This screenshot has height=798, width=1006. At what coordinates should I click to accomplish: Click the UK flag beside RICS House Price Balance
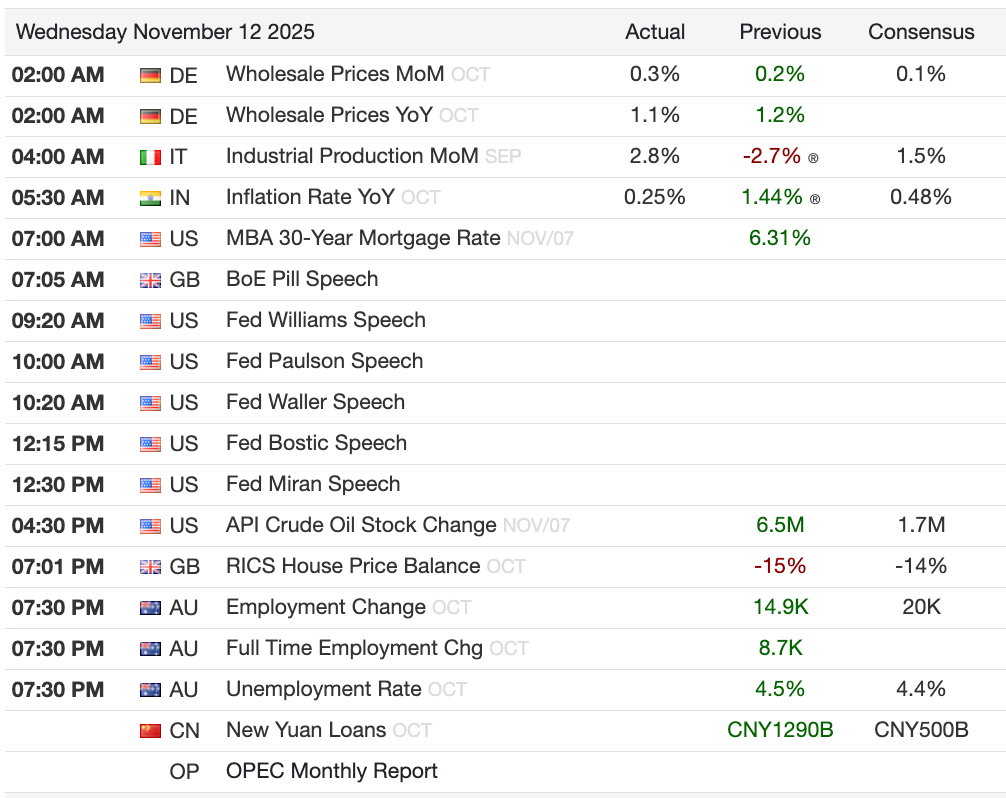point(150,568)
